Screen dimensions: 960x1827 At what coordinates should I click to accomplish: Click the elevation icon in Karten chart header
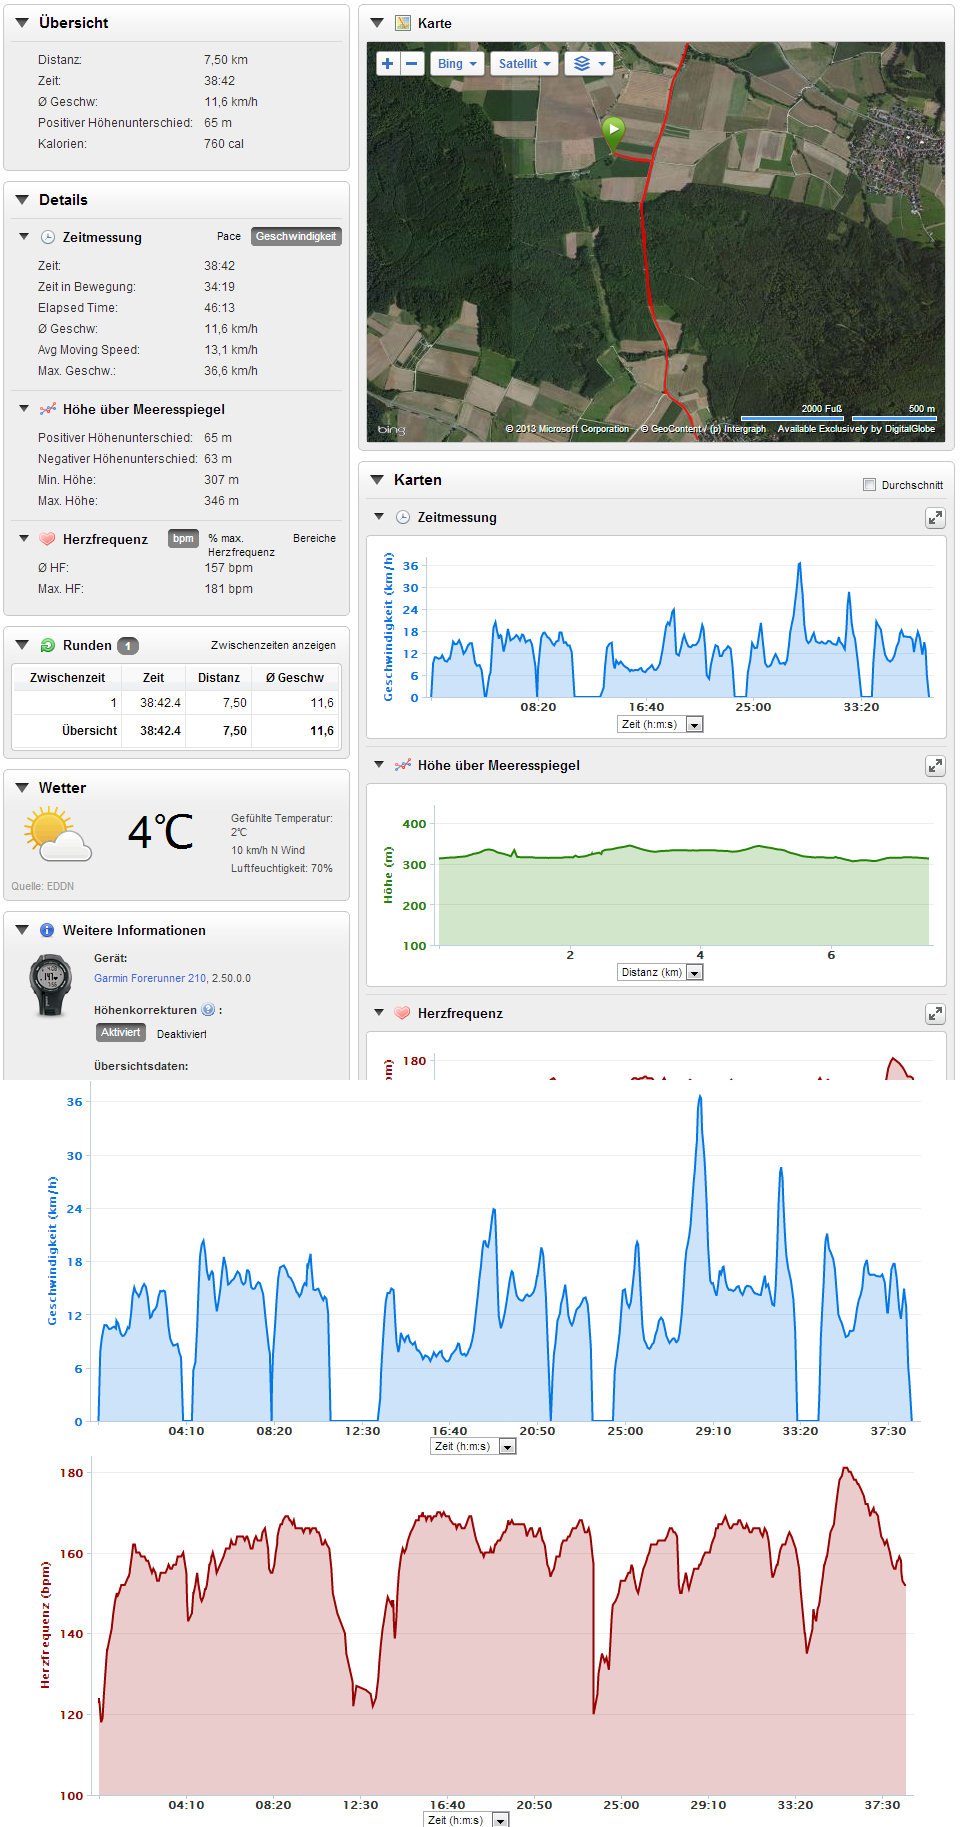pos(403,765)
